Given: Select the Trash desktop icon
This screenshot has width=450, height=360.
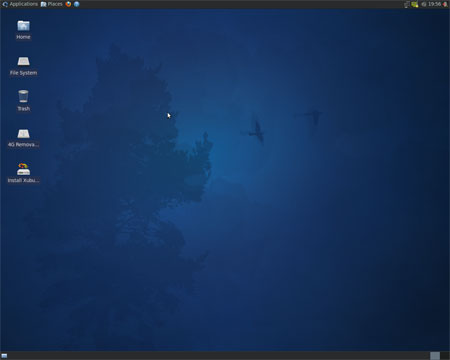Looking at the screenshot, I should pos(23,101).
